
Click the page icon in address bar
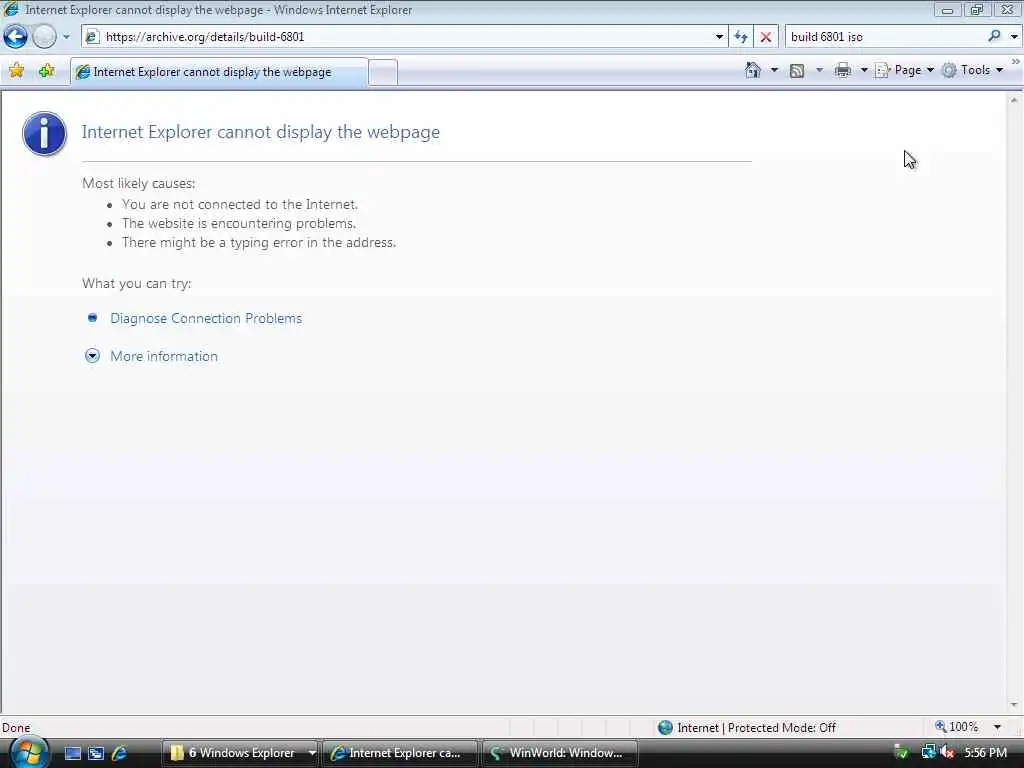(x=93, y=37)
